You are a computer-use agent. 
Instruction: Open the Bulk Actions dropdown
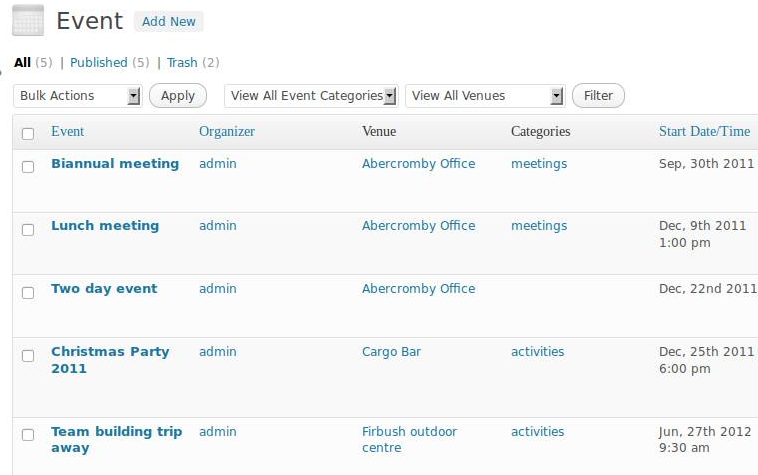coord(77,96)
